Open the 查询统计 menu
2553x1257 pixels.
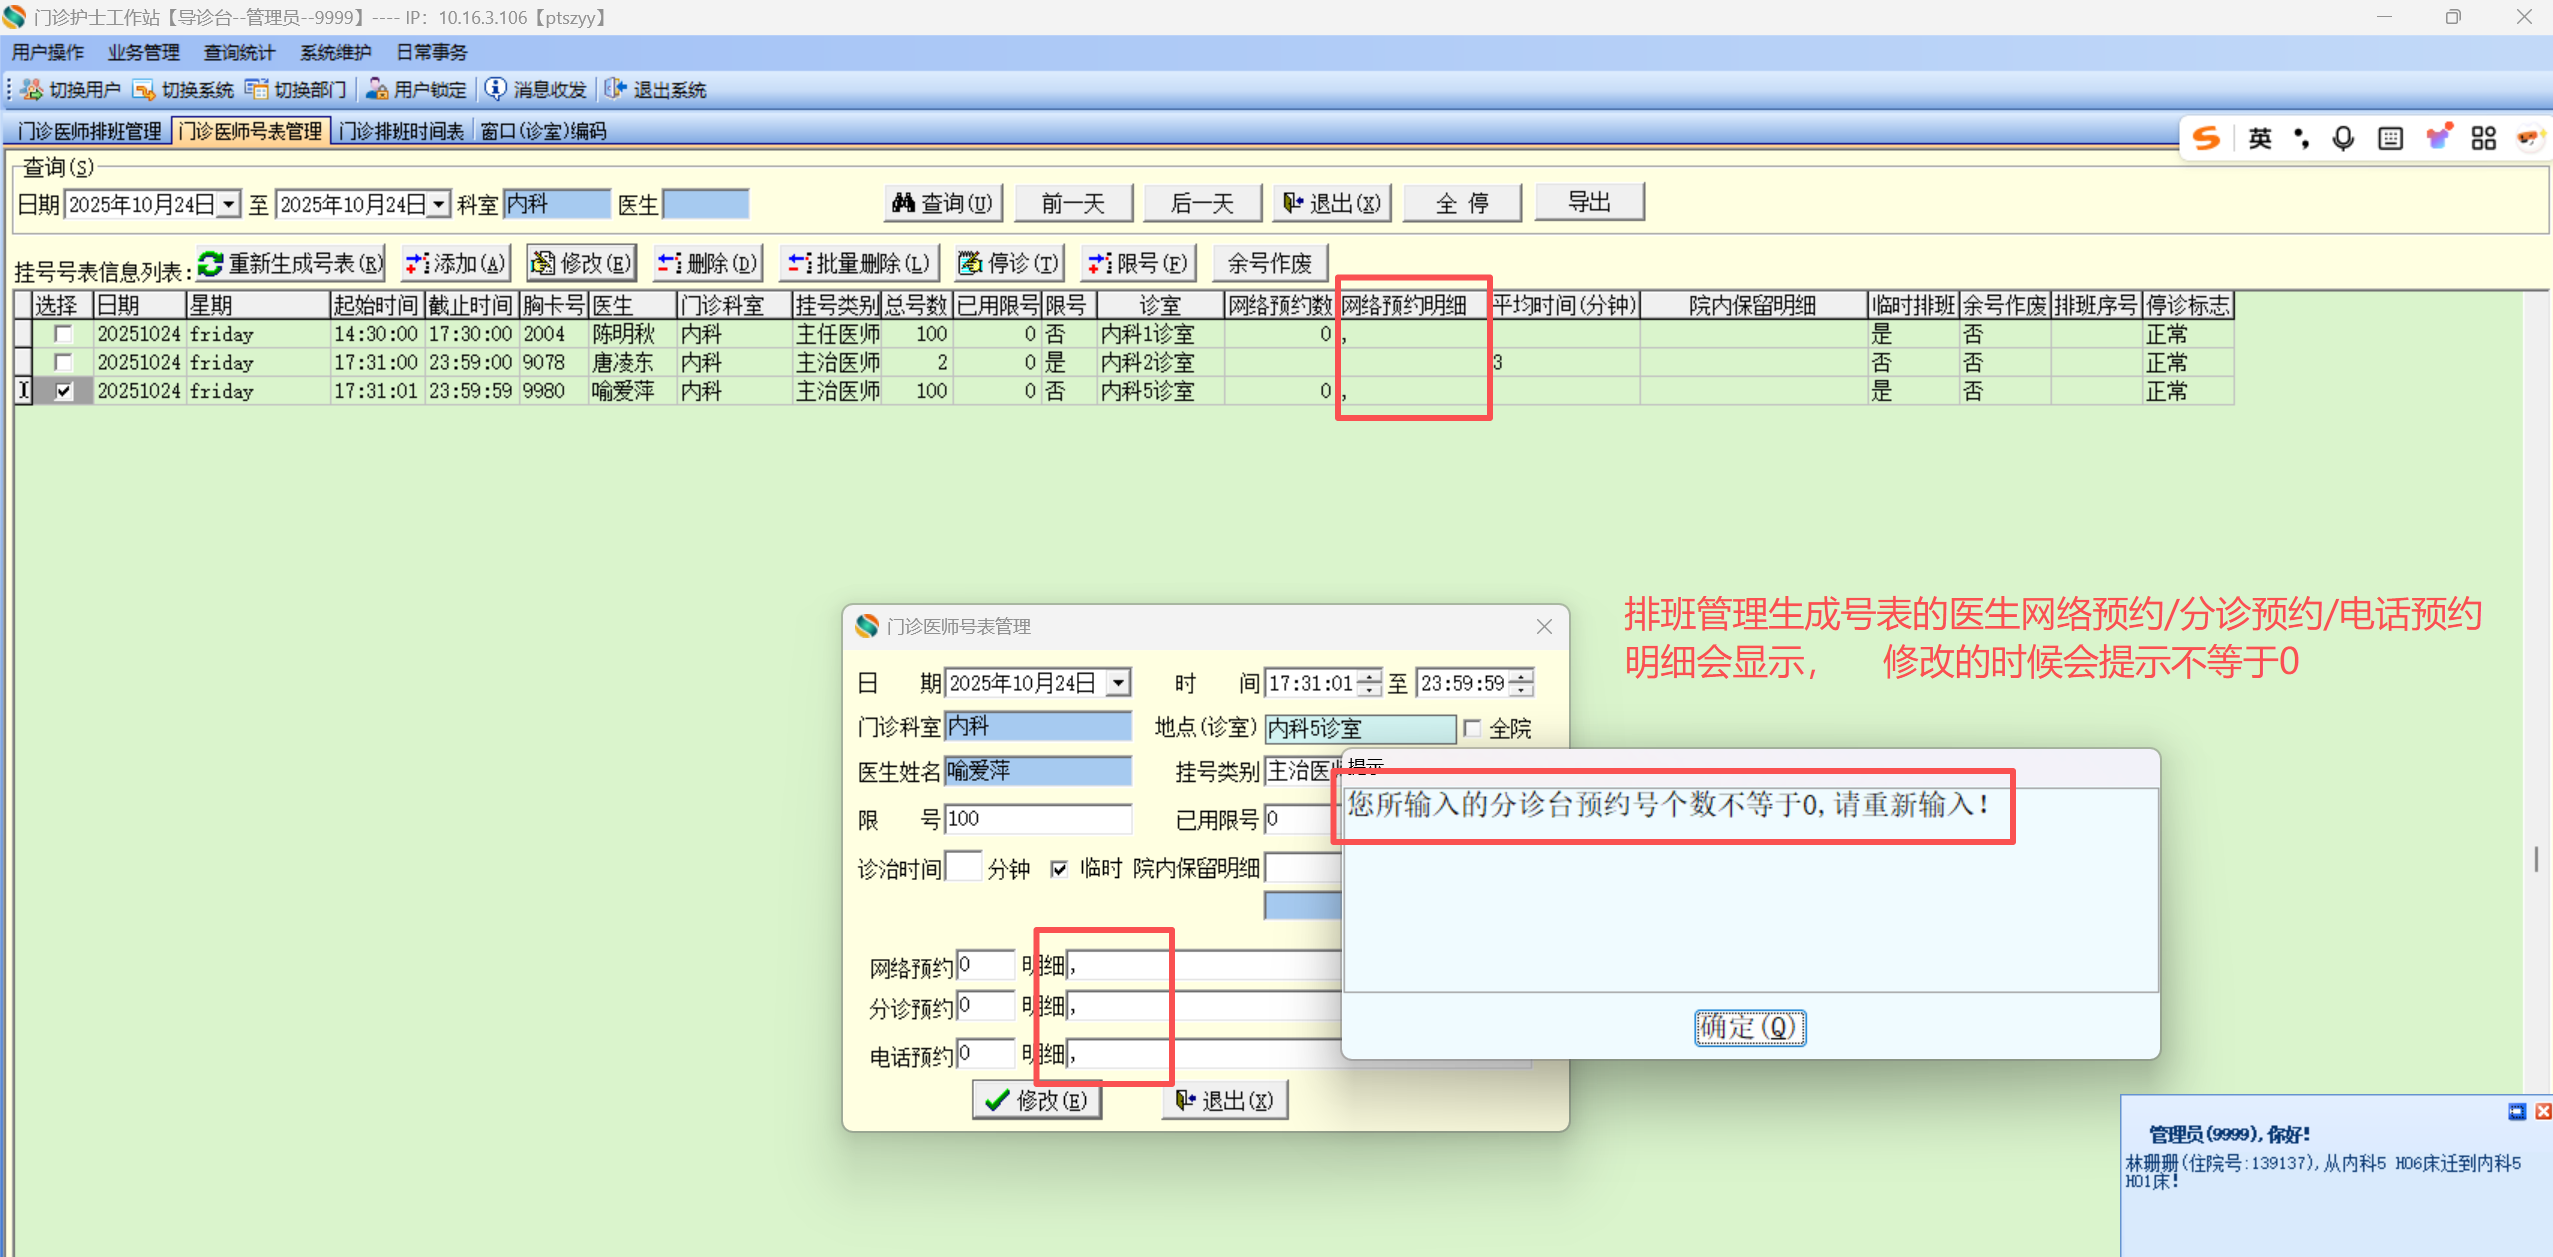coord(239,52)
